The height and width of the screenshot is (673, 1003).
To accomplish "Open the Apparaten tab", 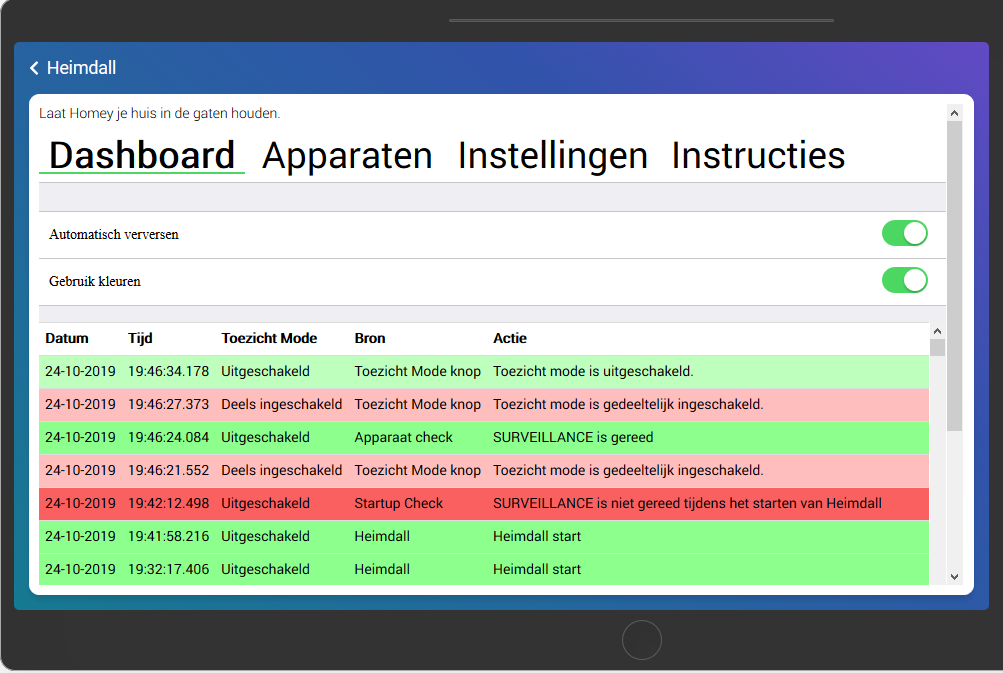I will [347, 155].
